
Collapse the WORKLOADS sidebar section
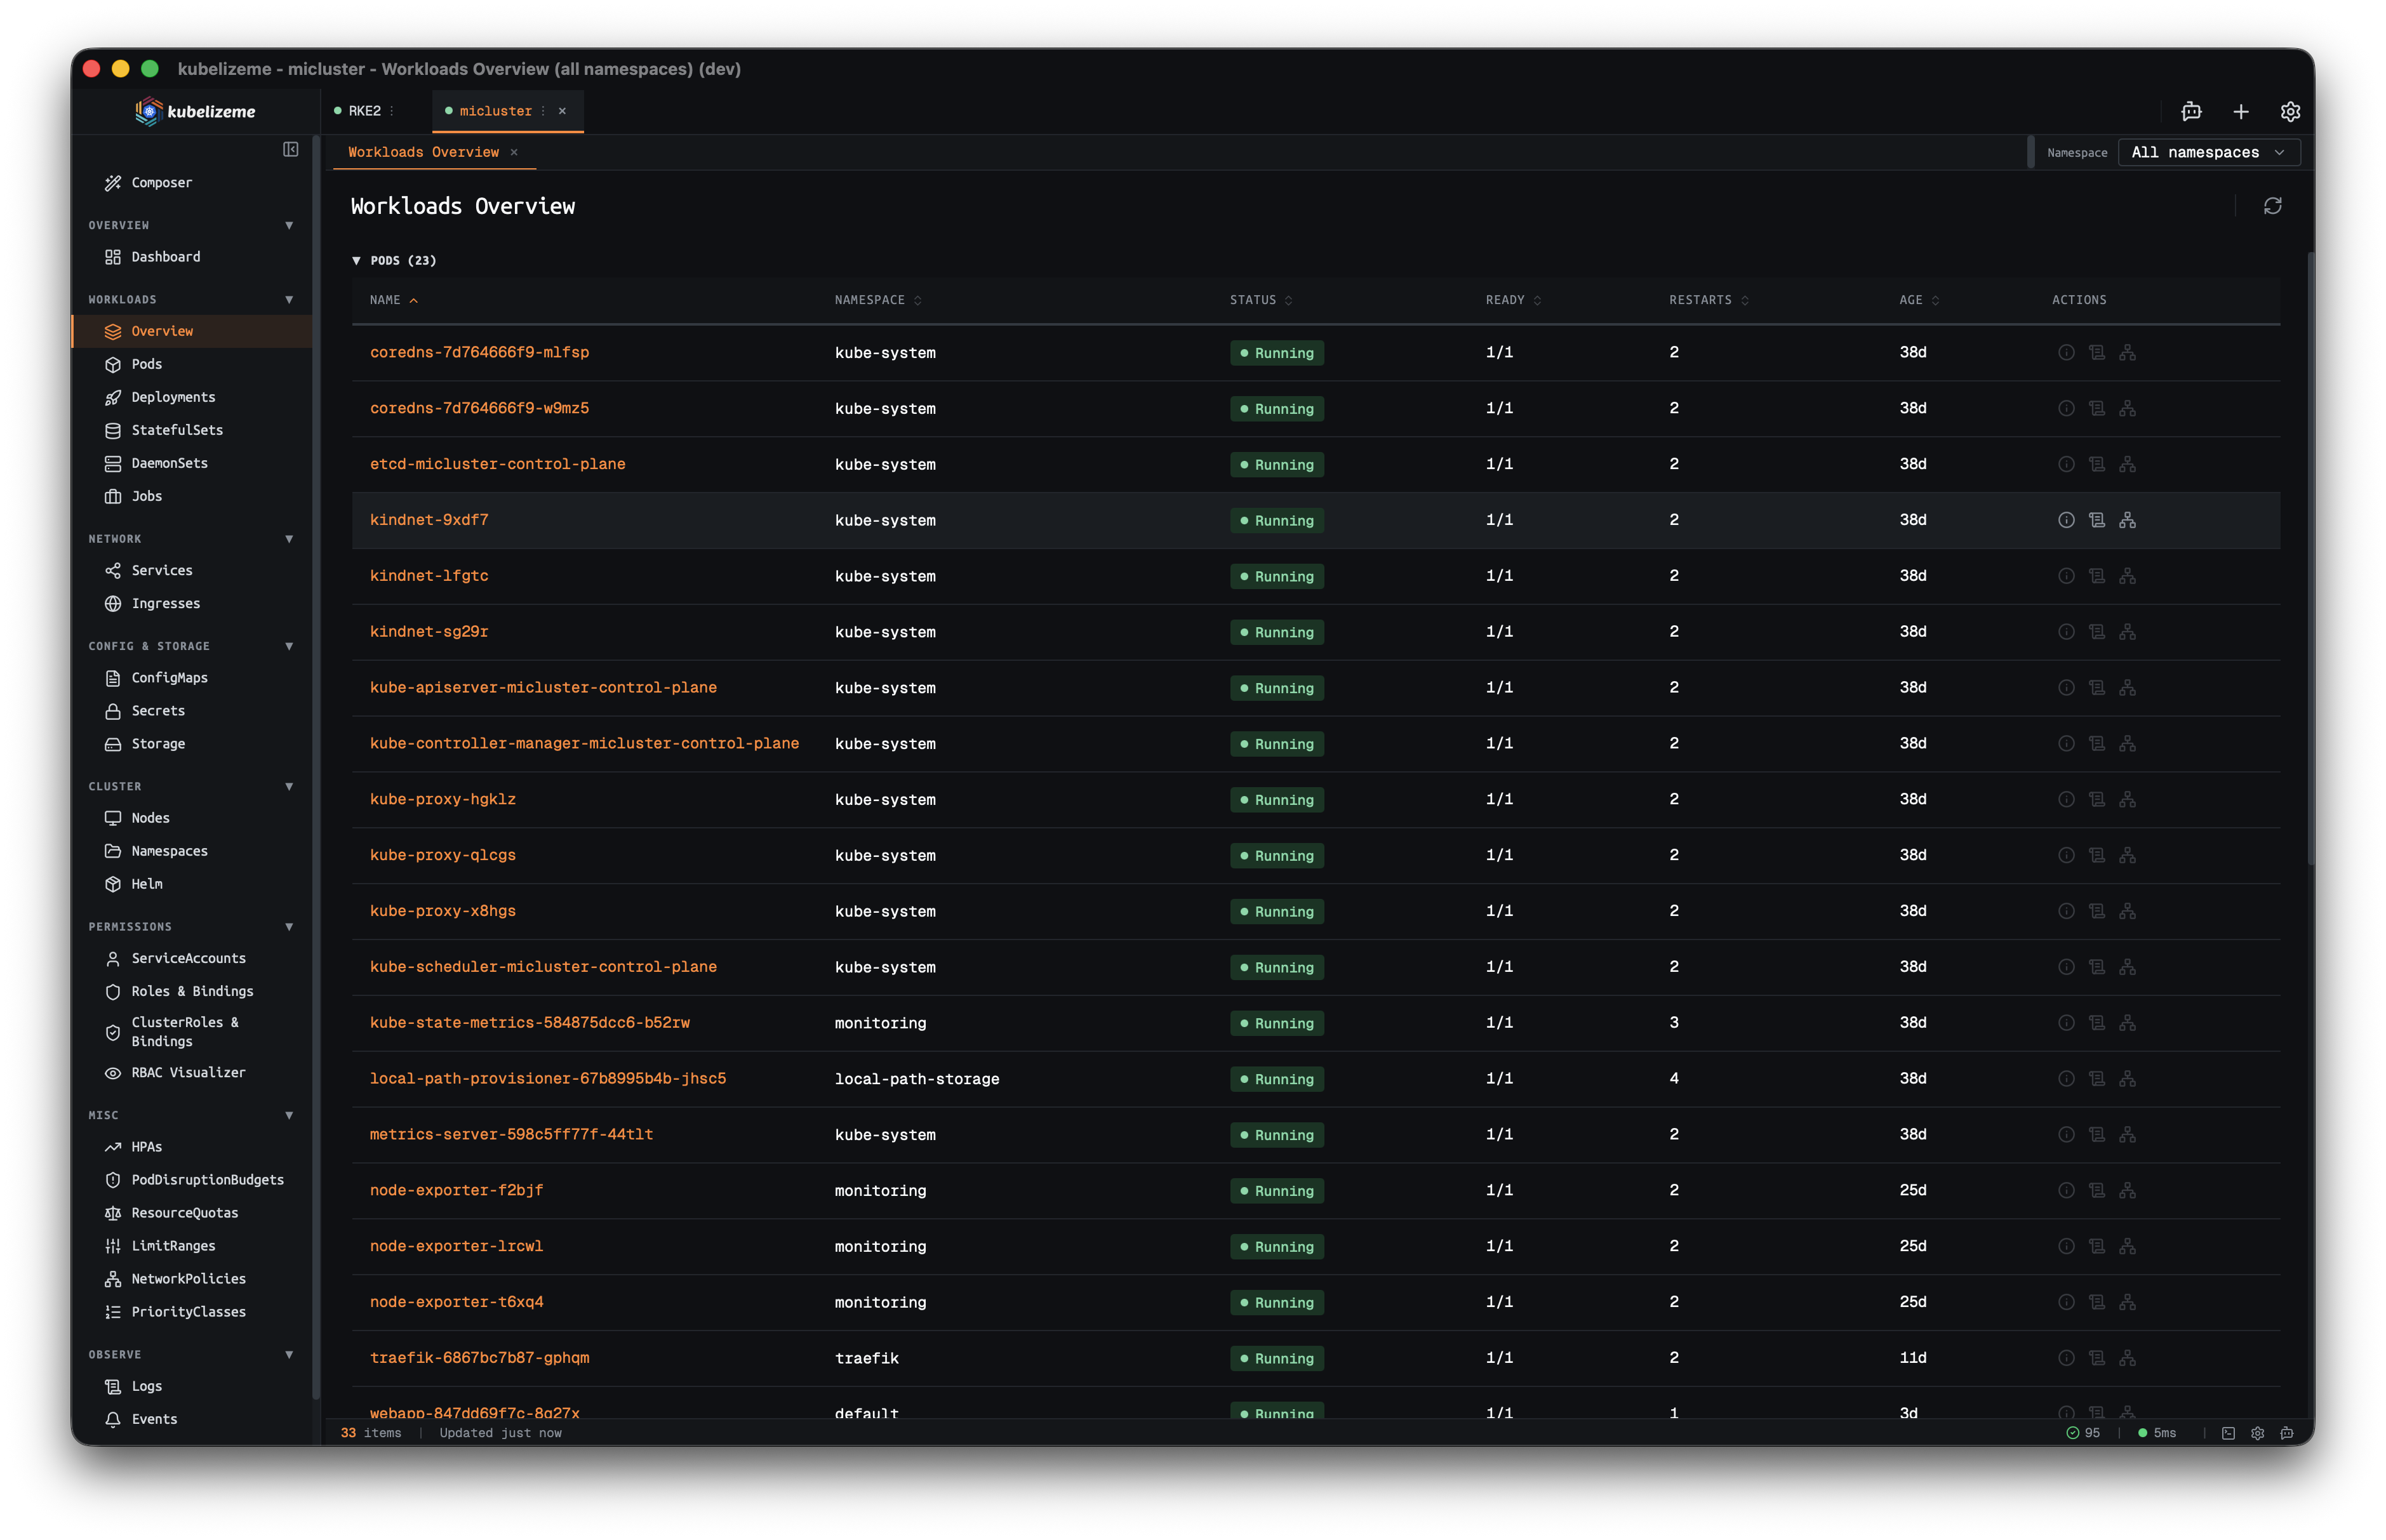tap(290, 299)
